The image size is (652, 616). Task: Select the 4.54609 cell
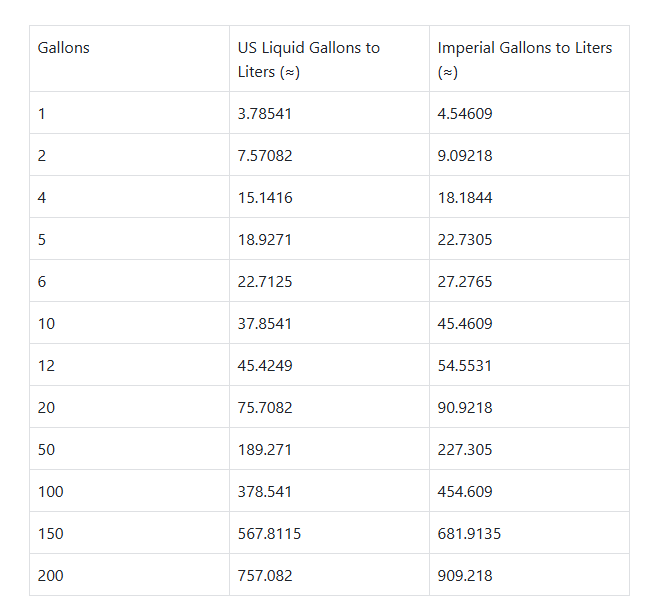465,114
